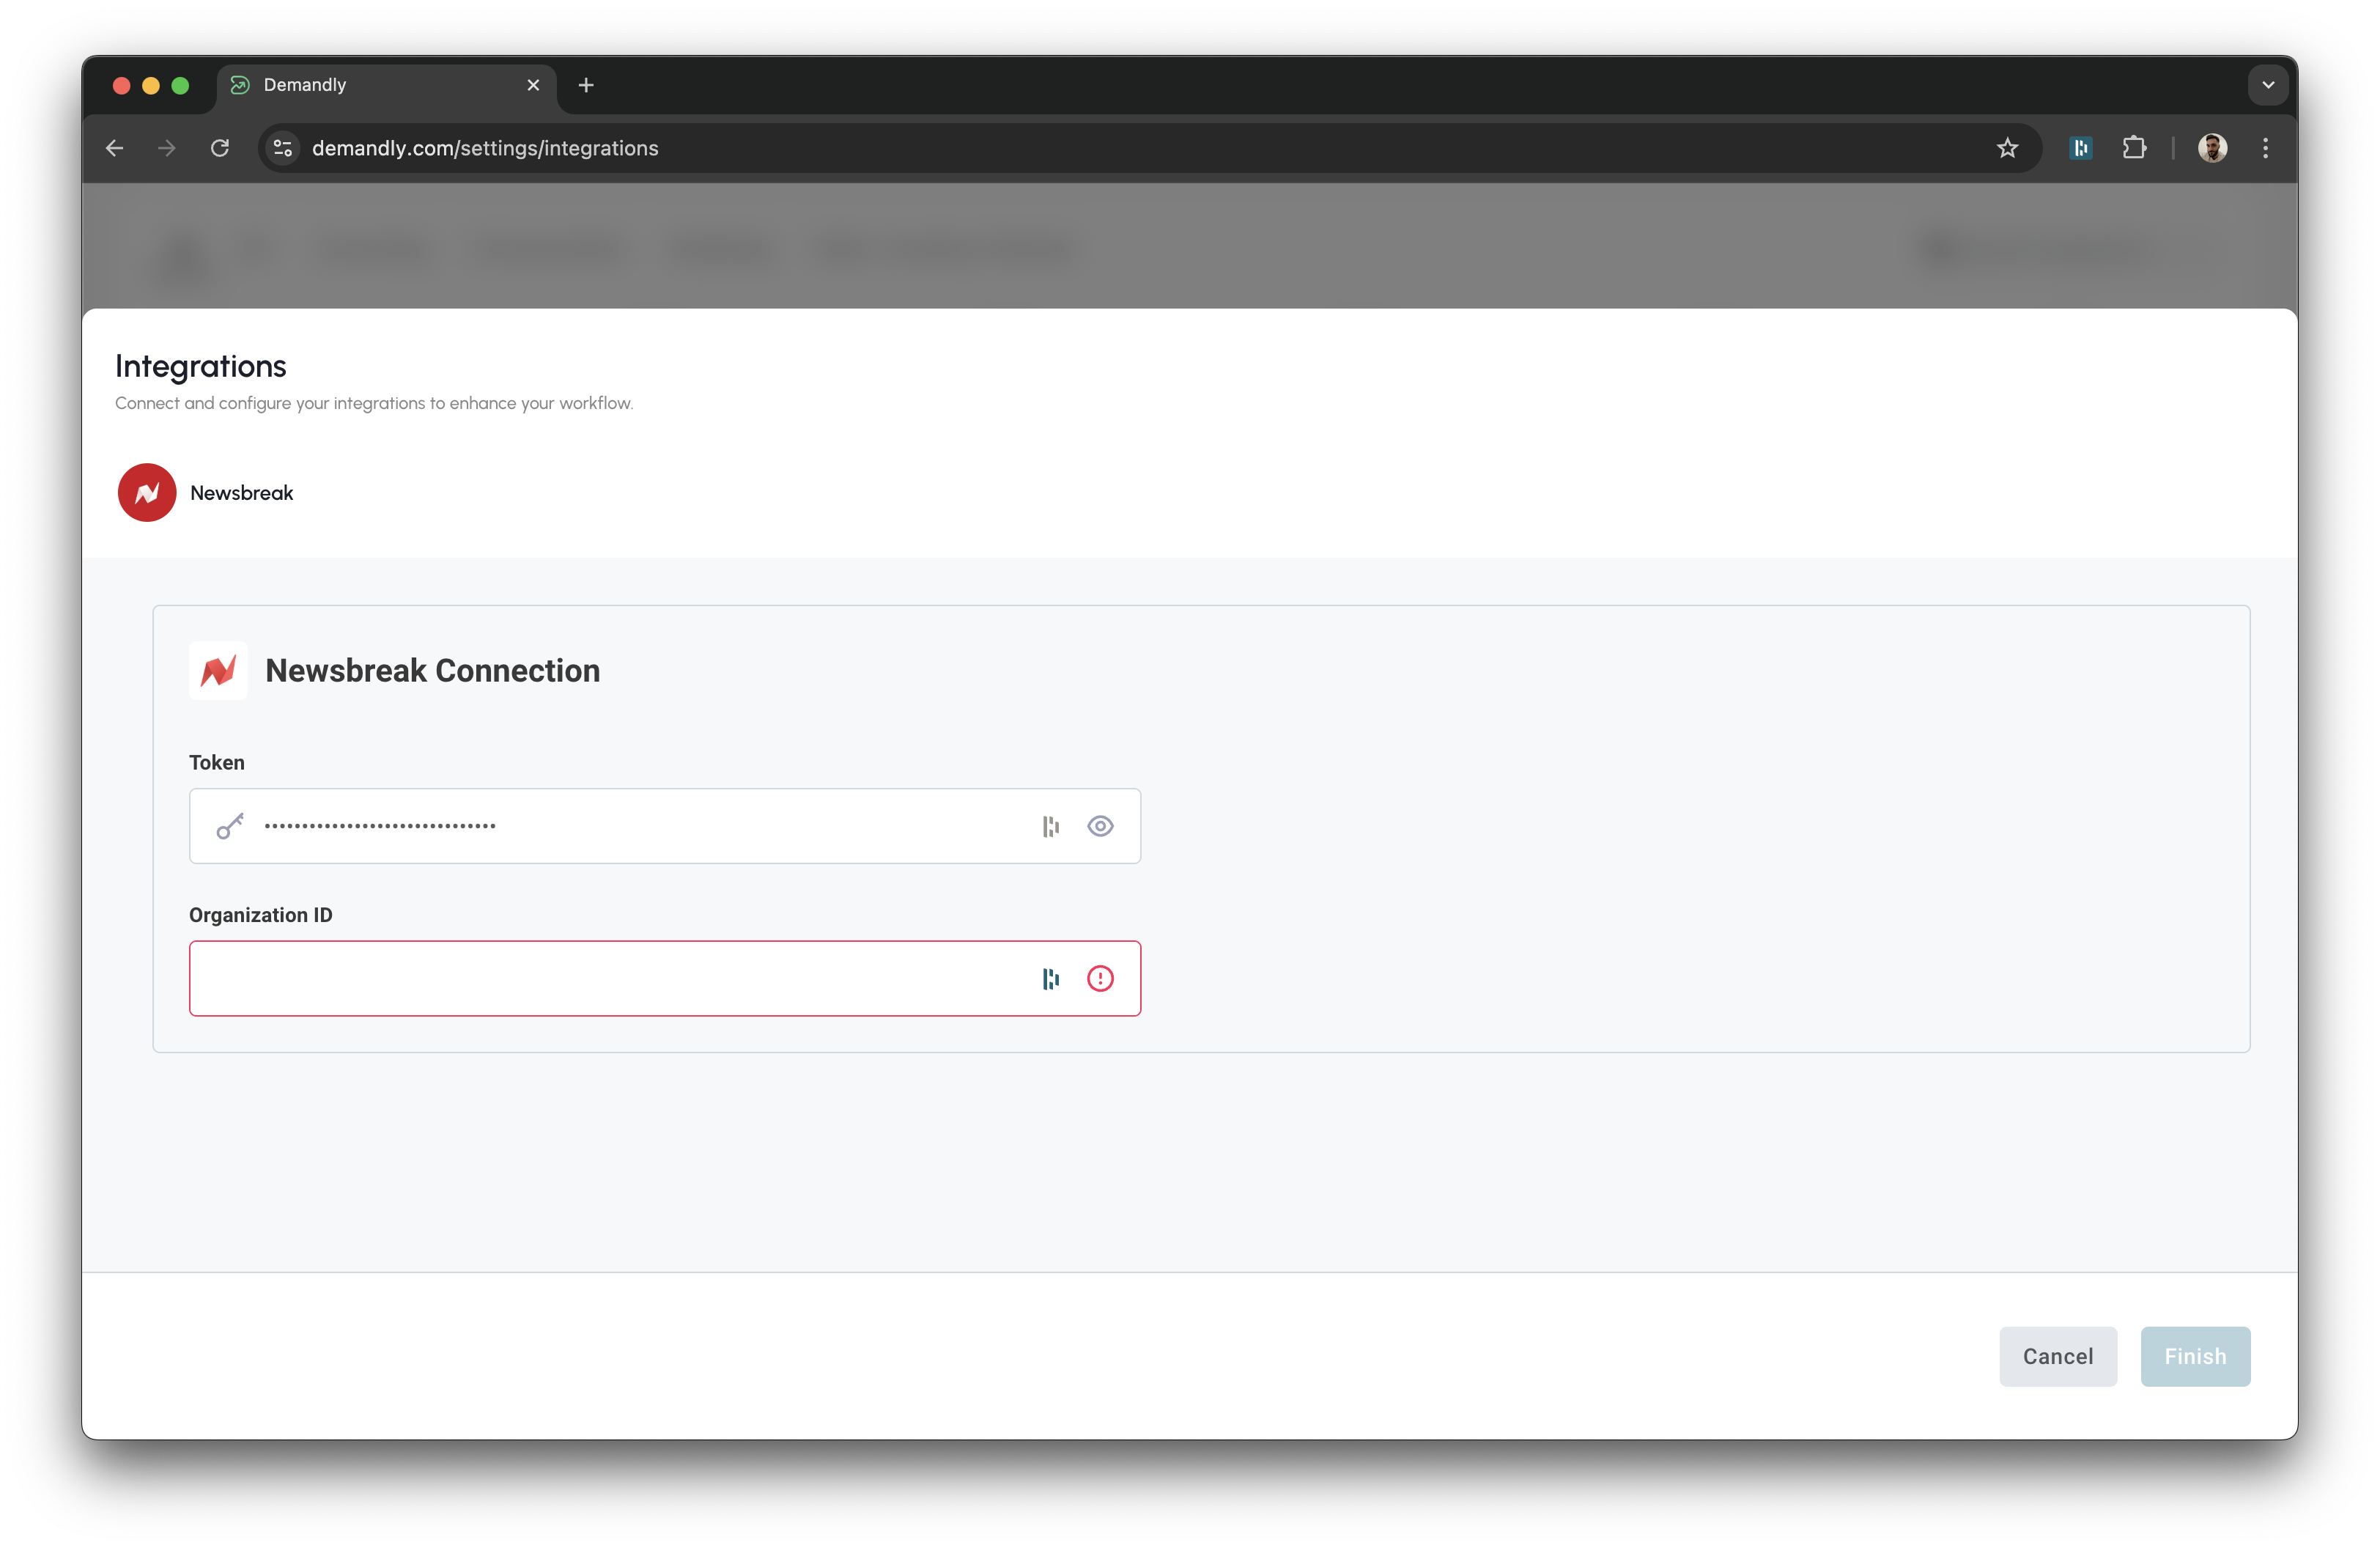Click the Cancel button
The width and height of the screenshot is (2380, 1548).
pyautogui.click(x=2057, y=1356)
